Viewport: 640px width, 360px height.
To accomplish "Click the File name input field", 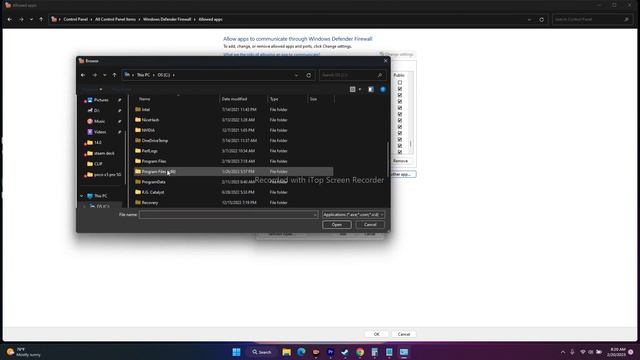I will (228, 215).
